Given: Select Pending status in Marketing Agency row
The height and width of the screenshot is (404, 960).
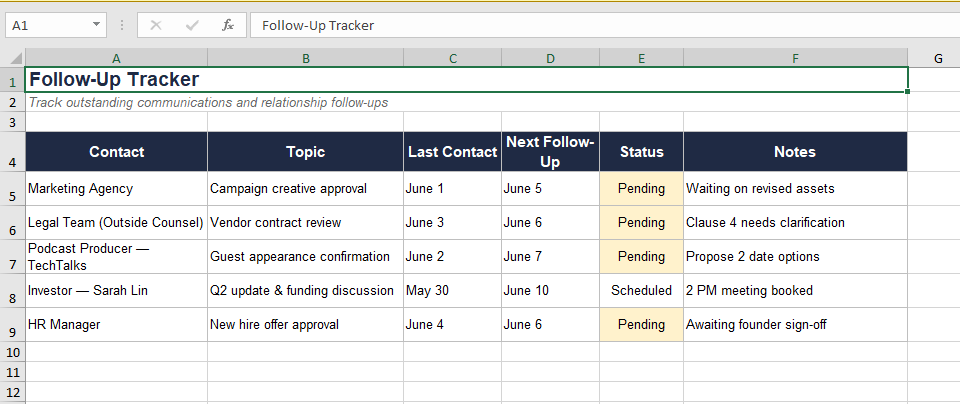Looking at the screenshot, I should click(642, 189).
